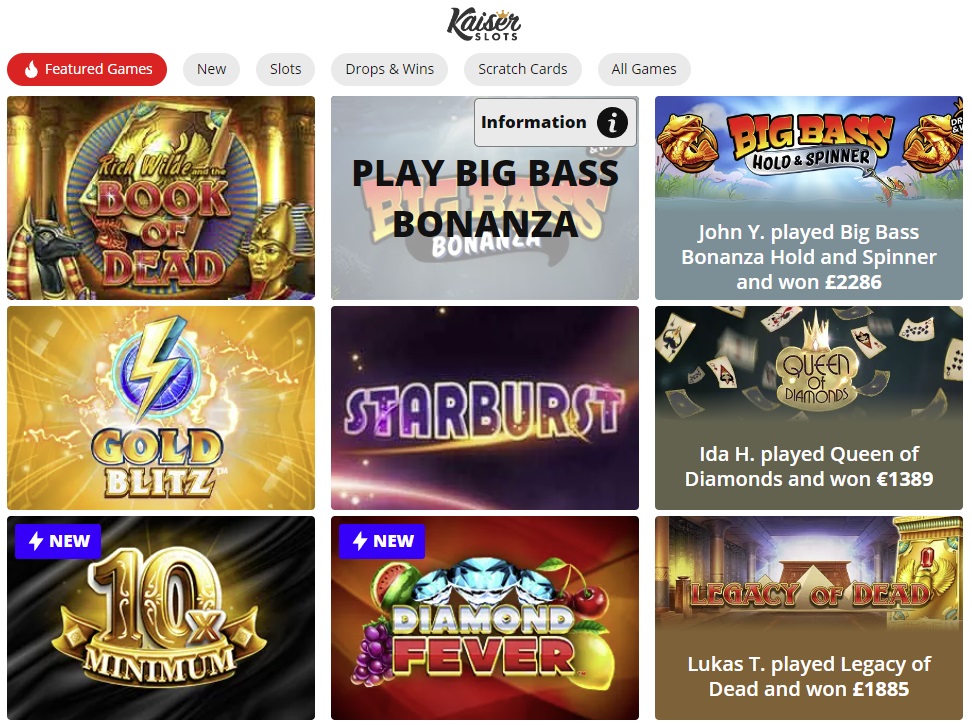
Task: Launch the Starburst game thumbnail
Action: [x=485, y=408]
